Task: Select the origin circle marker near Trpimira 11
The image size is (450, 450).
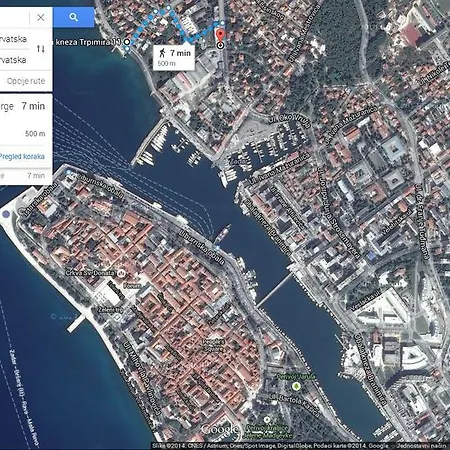Action: coord(127,42)
